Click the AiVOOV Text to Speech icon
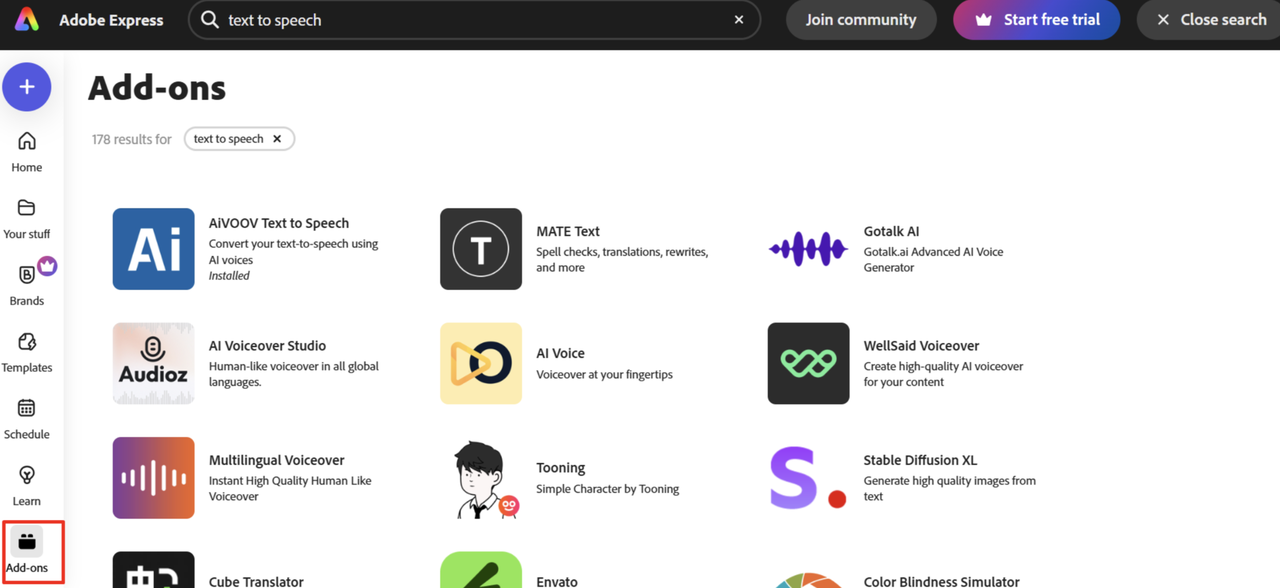The height and width of the screenshot is (588, 1280). click(154, 249)
